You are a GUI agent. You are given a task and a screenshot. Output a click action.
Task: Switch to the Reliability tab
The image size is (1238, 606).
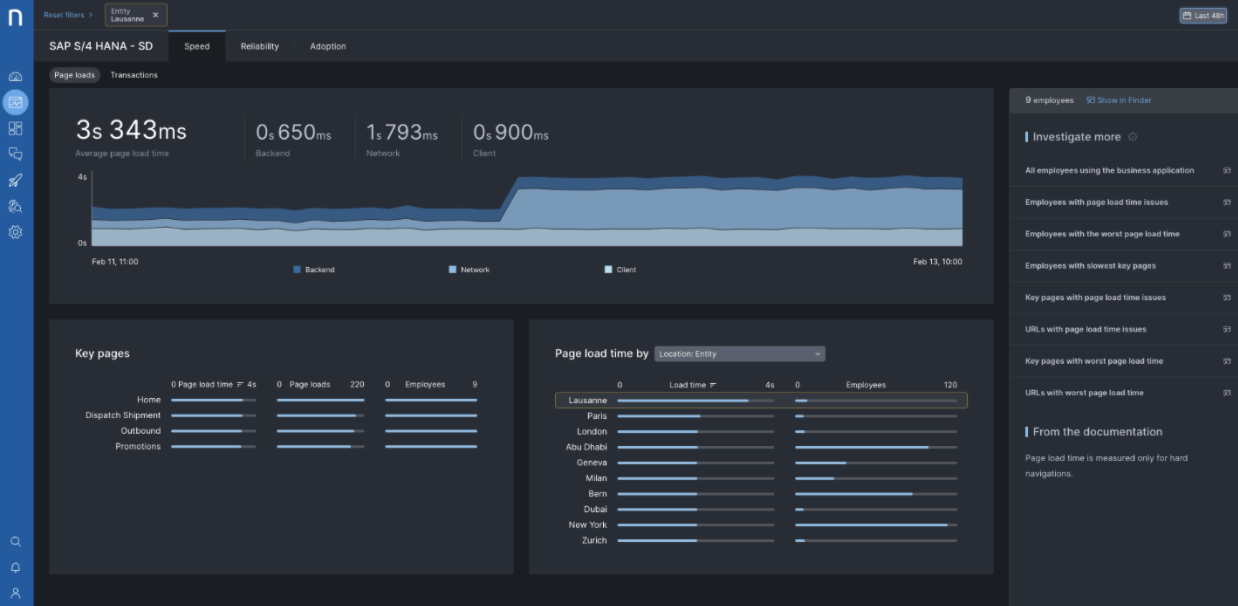259,46
